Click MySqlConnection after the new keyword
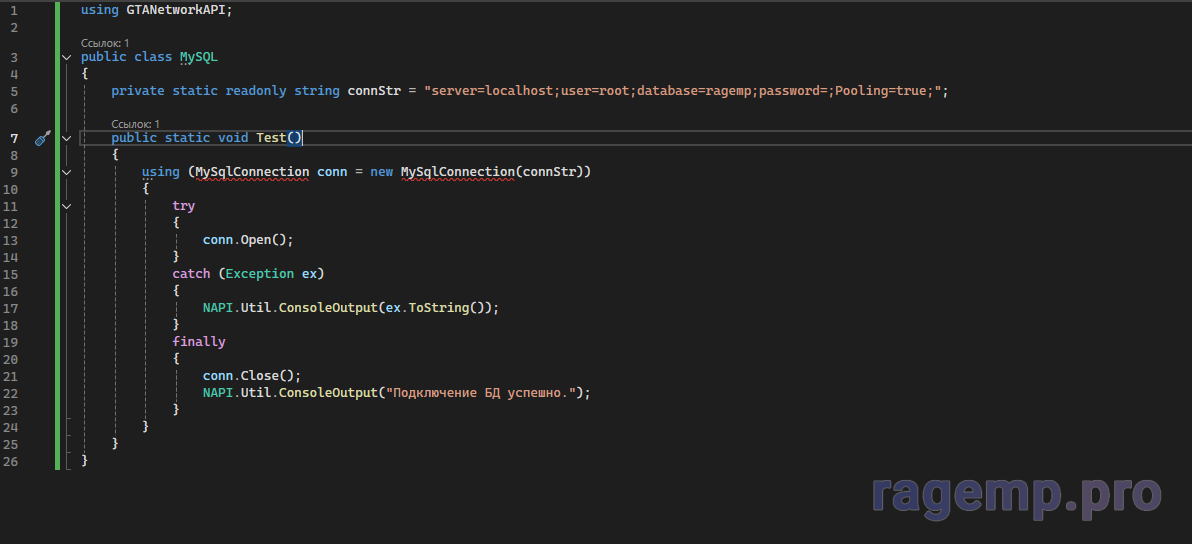 (457, 172)
